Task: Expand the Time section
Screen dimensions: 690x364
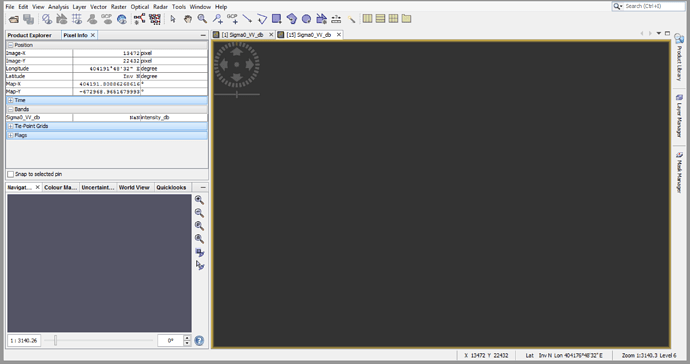Action: [x=11, y=100]
